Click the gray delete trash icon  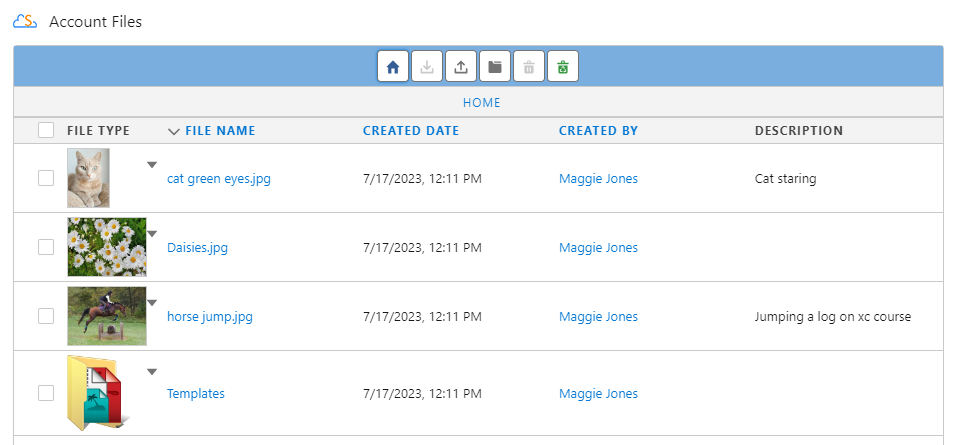(529, 67)
